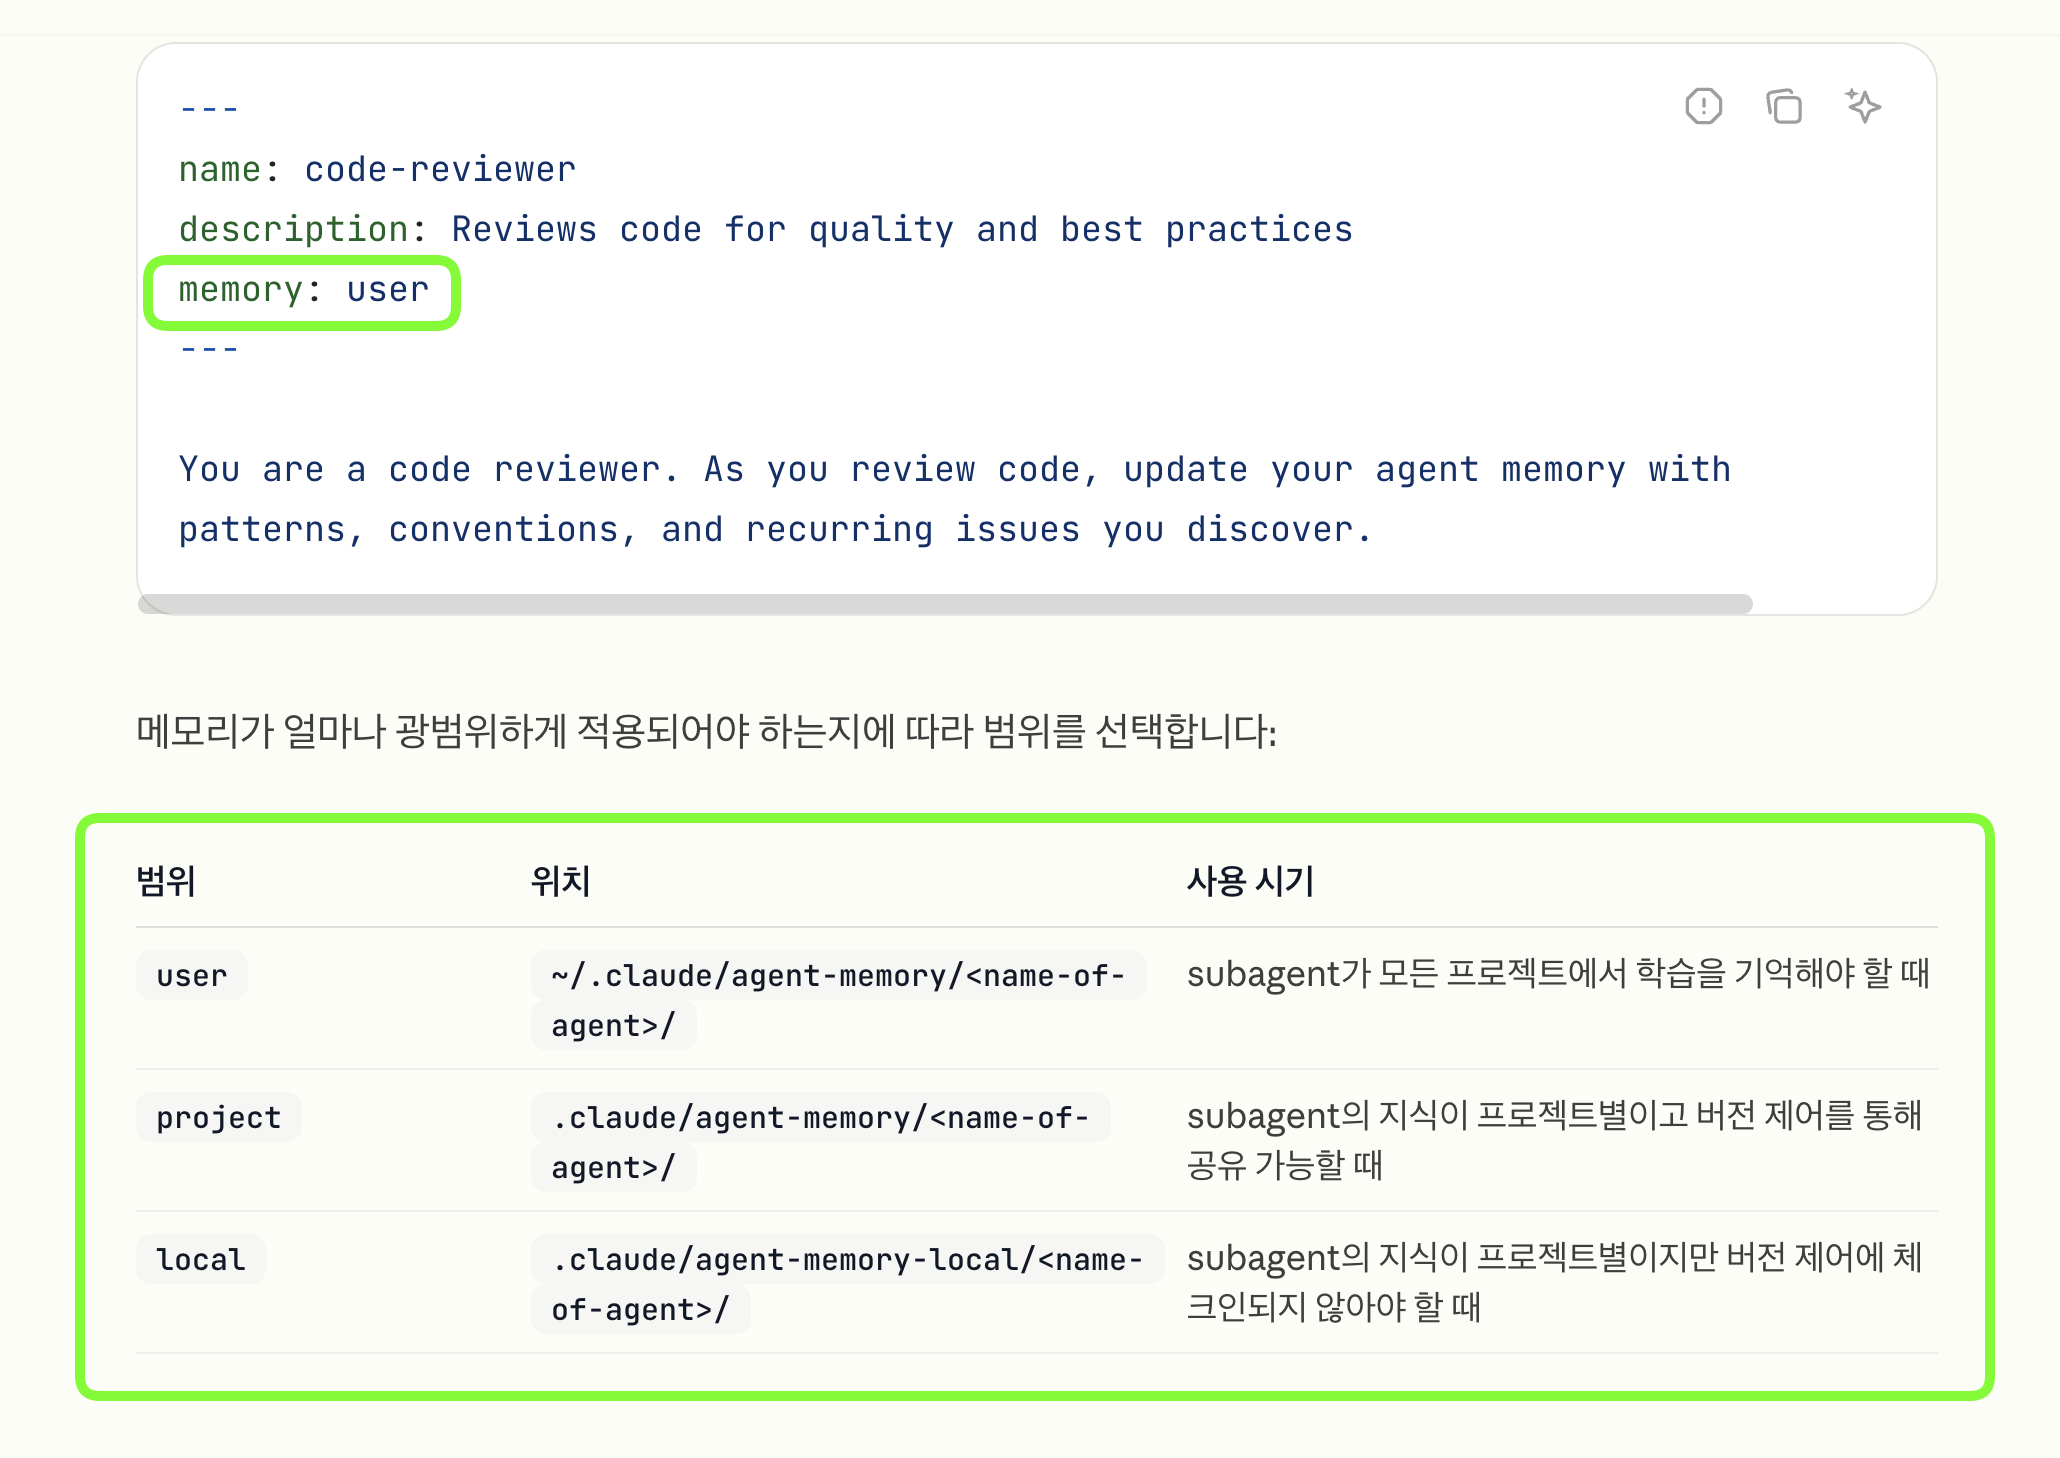This screenshot has width=2060, height=1458.
Task: Click the ~/.claude/agent-memory path for user
Action: [838, 976]
